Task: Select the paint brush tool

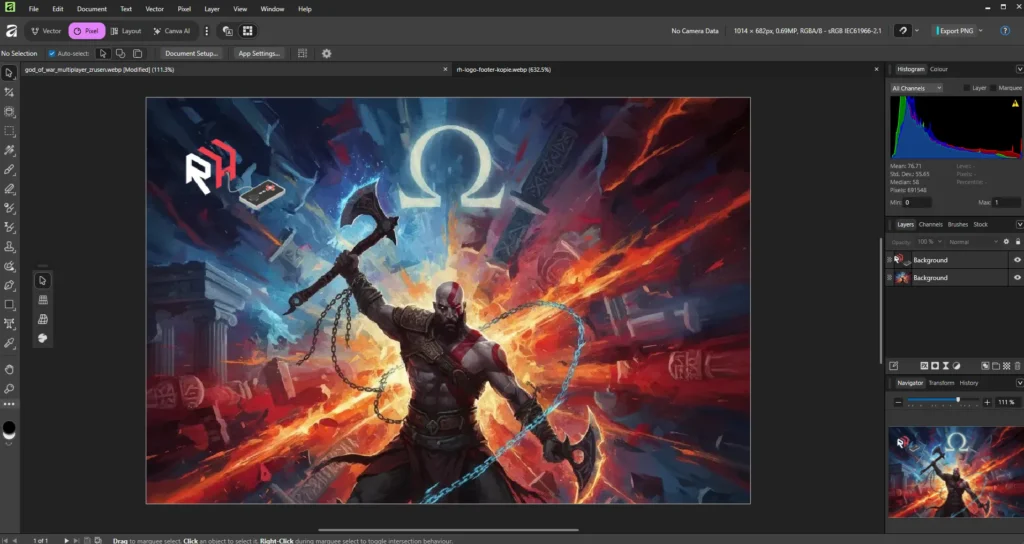Action: coord(9,169)
